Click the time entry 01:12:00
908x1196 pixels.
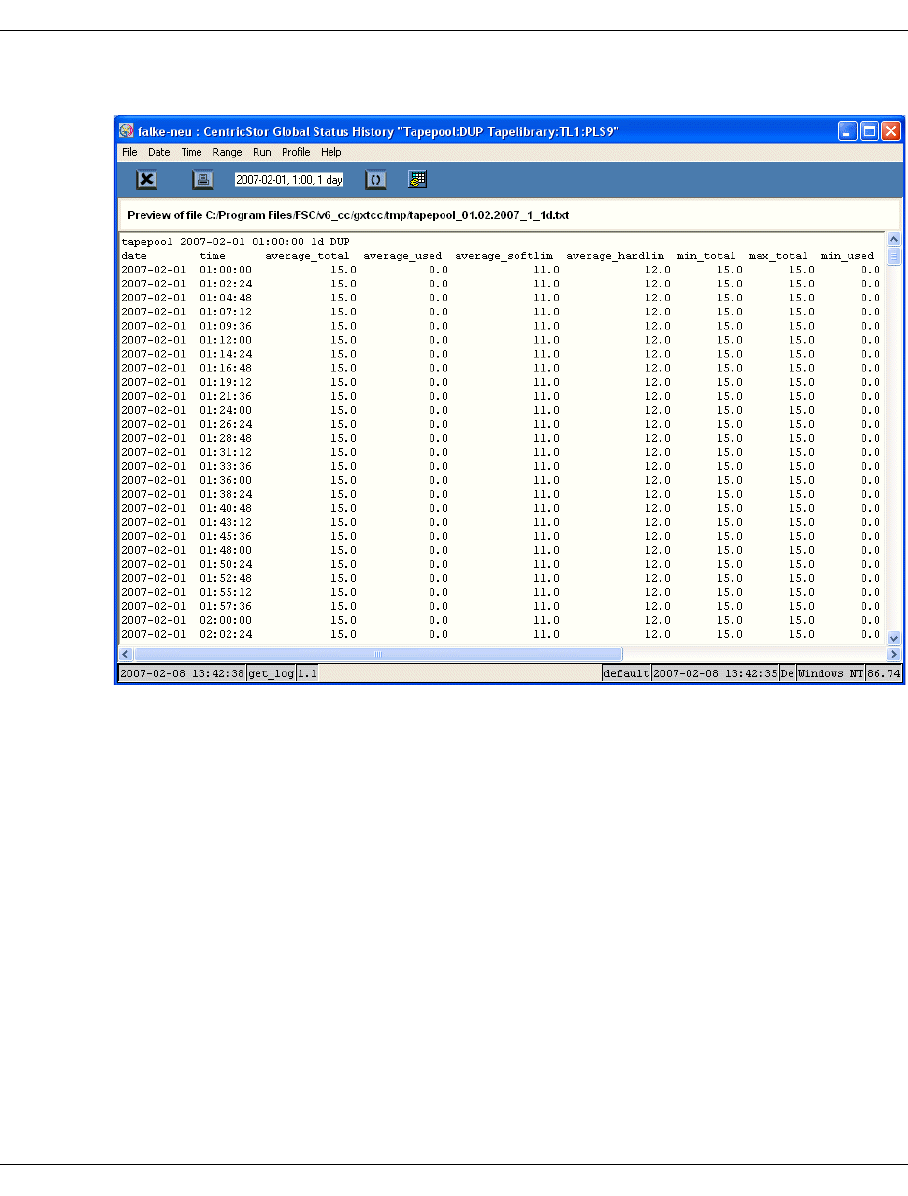coord(225,340)
